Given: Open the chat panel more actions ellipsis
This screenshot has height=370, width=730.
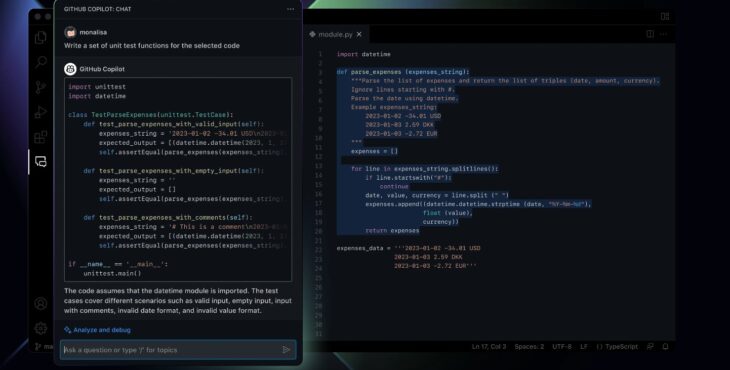Looking at the screenshot, I should (x=291, y=9).
